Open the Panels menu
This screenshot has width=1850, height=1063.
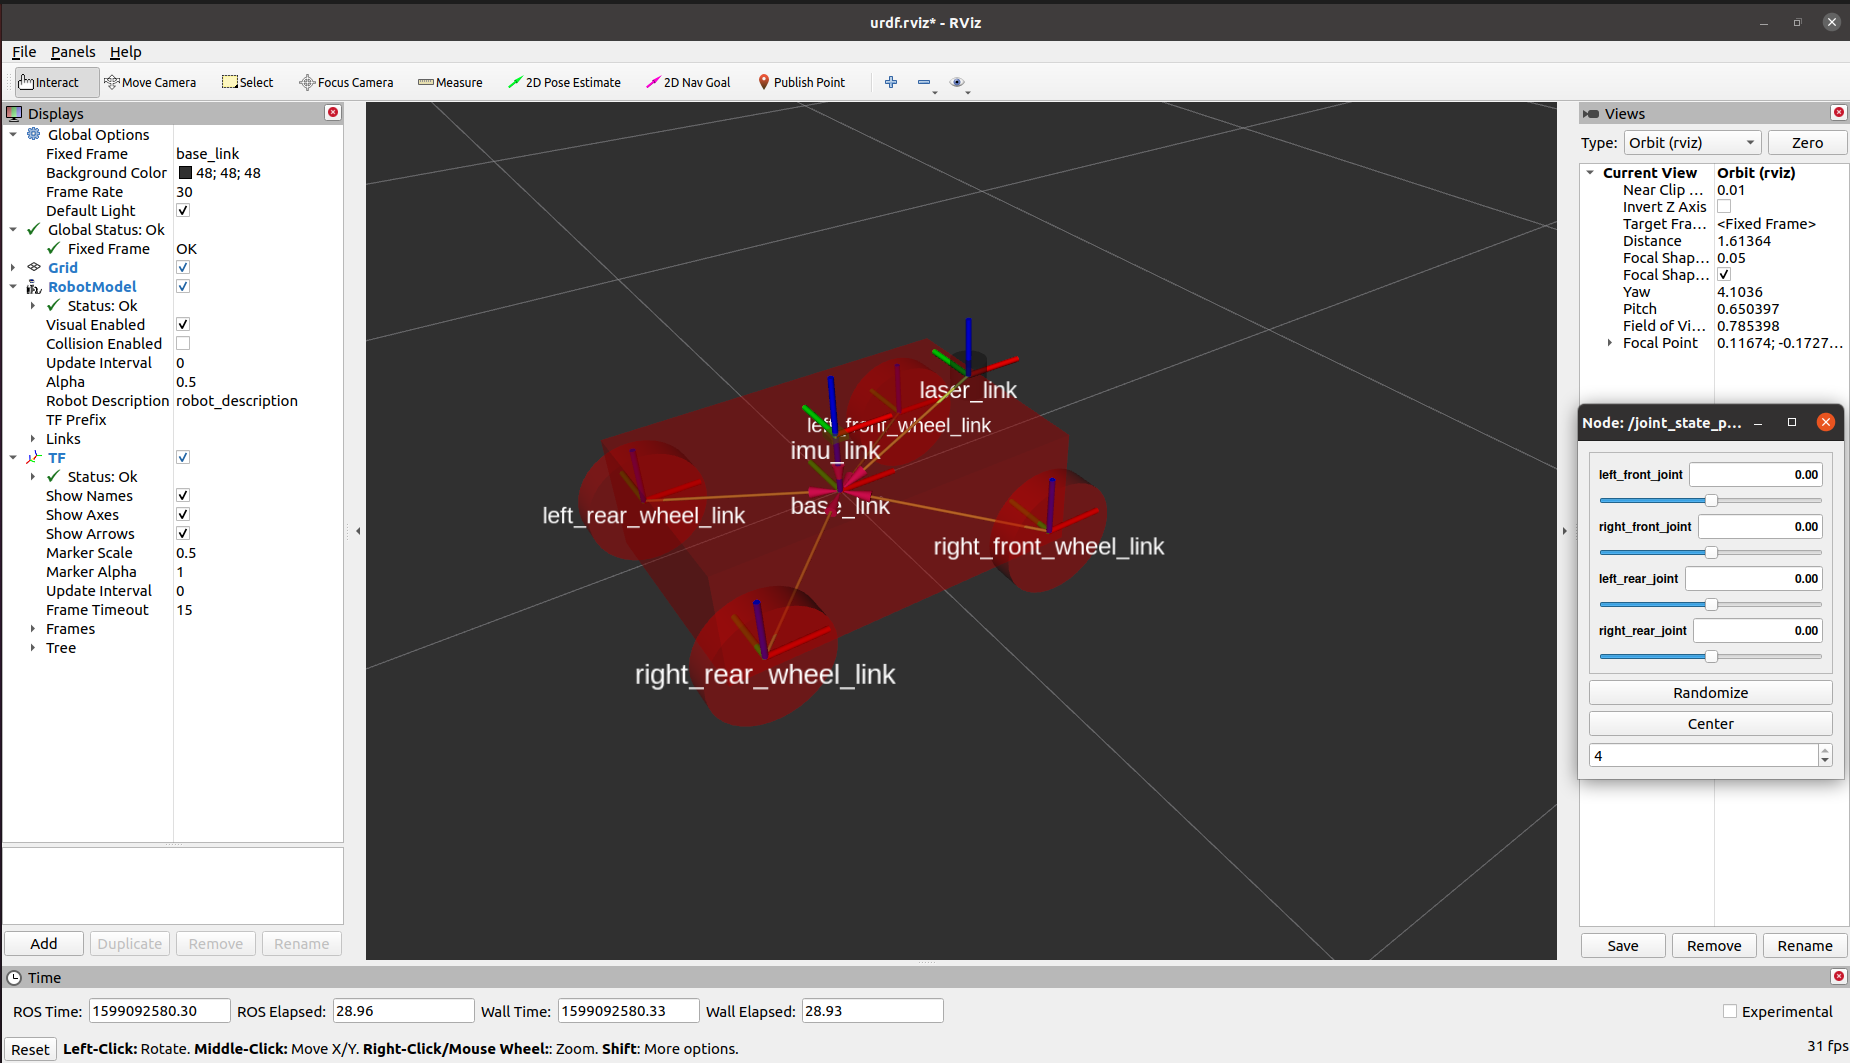pyautogui.click(x=73, y=51)
